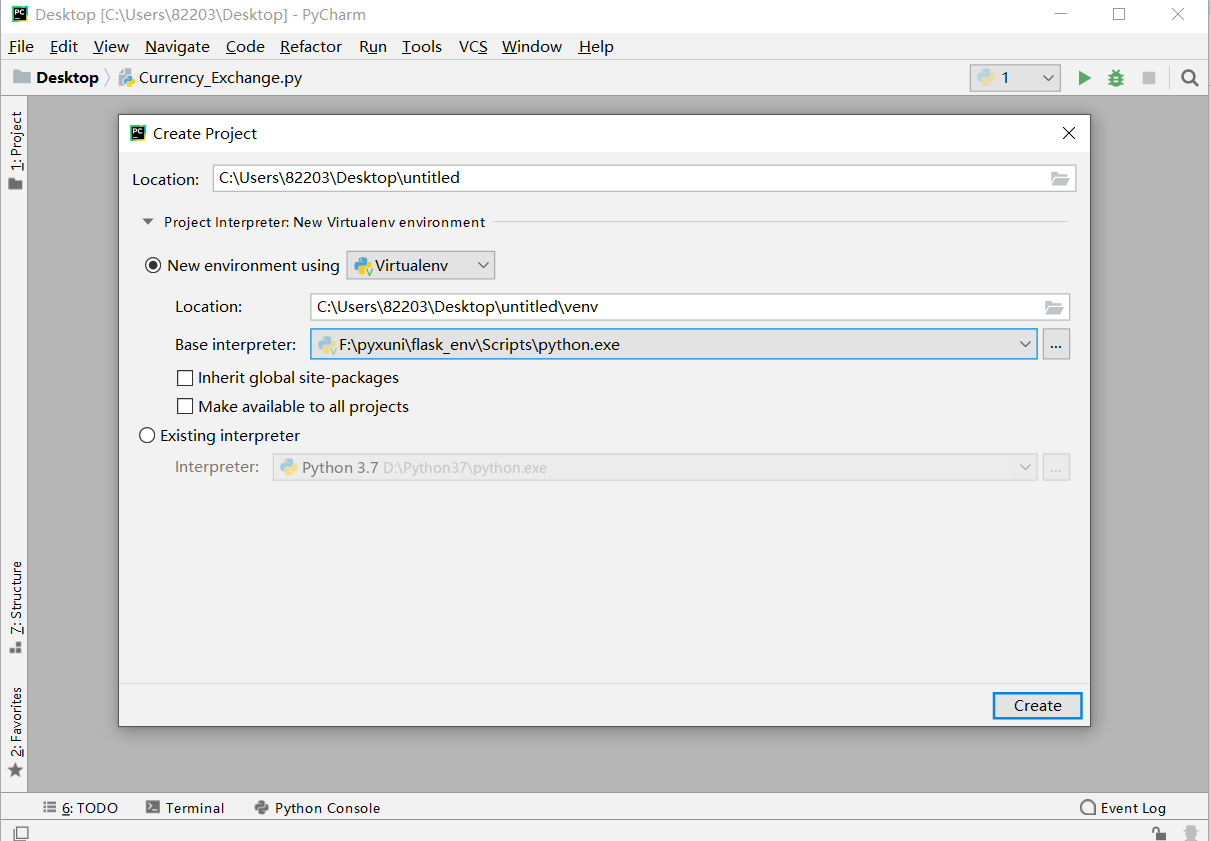
Task: Click the project Location path field
Action: pos(644,178)
